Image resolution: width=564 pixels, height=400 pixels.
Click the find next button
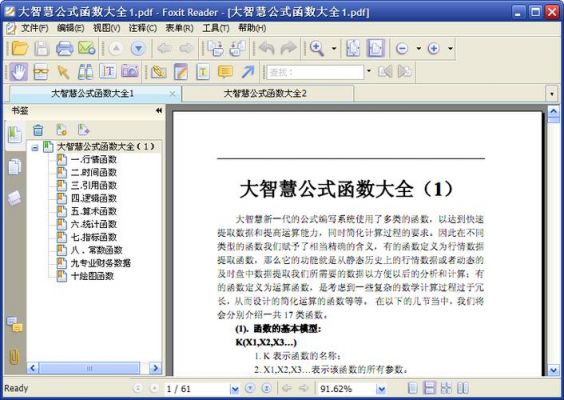[x=405, y=72]
